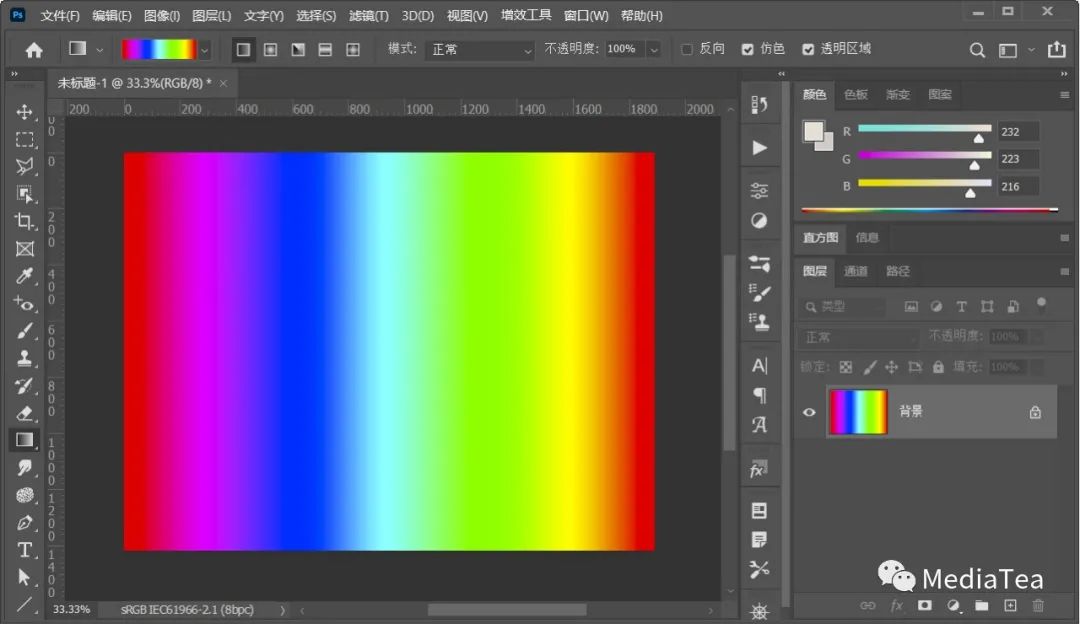Screen dimensions: 1080x624
Task: Select the Clone Stamp tool
Action: click(25, 358)
